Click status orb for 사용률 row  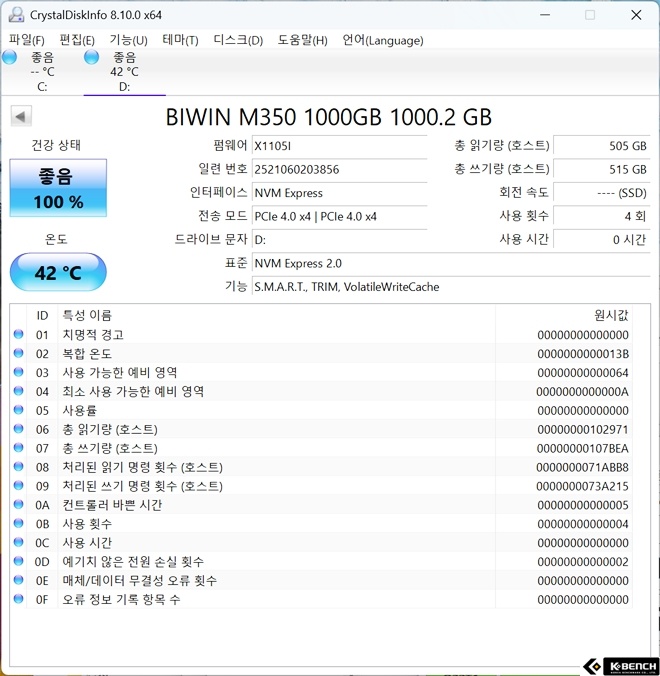pyautogui.click(x=18, y=411)
